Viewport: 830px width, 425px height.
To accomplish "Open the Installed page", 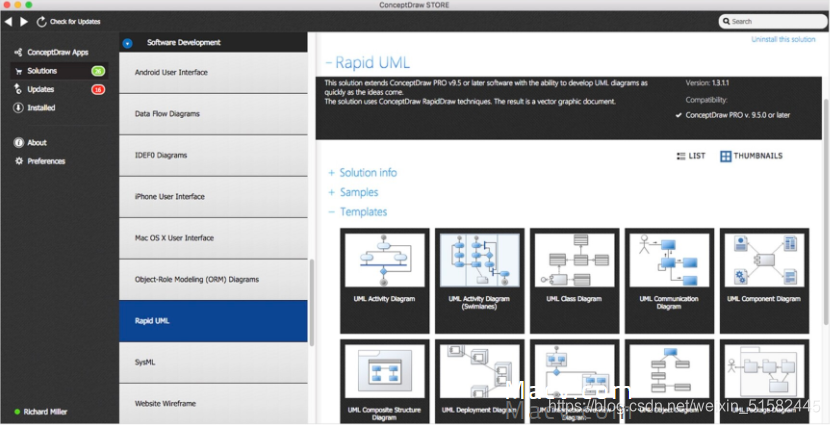I will pos(41,107).
